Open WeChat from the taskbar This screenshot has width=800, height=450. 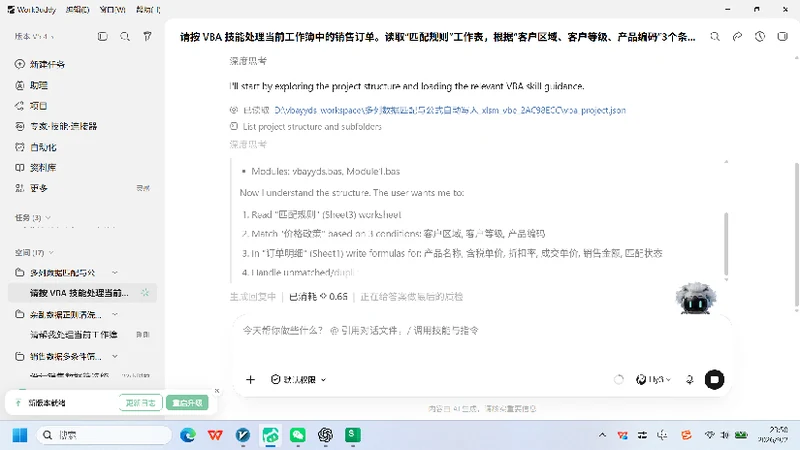(297, 435)
